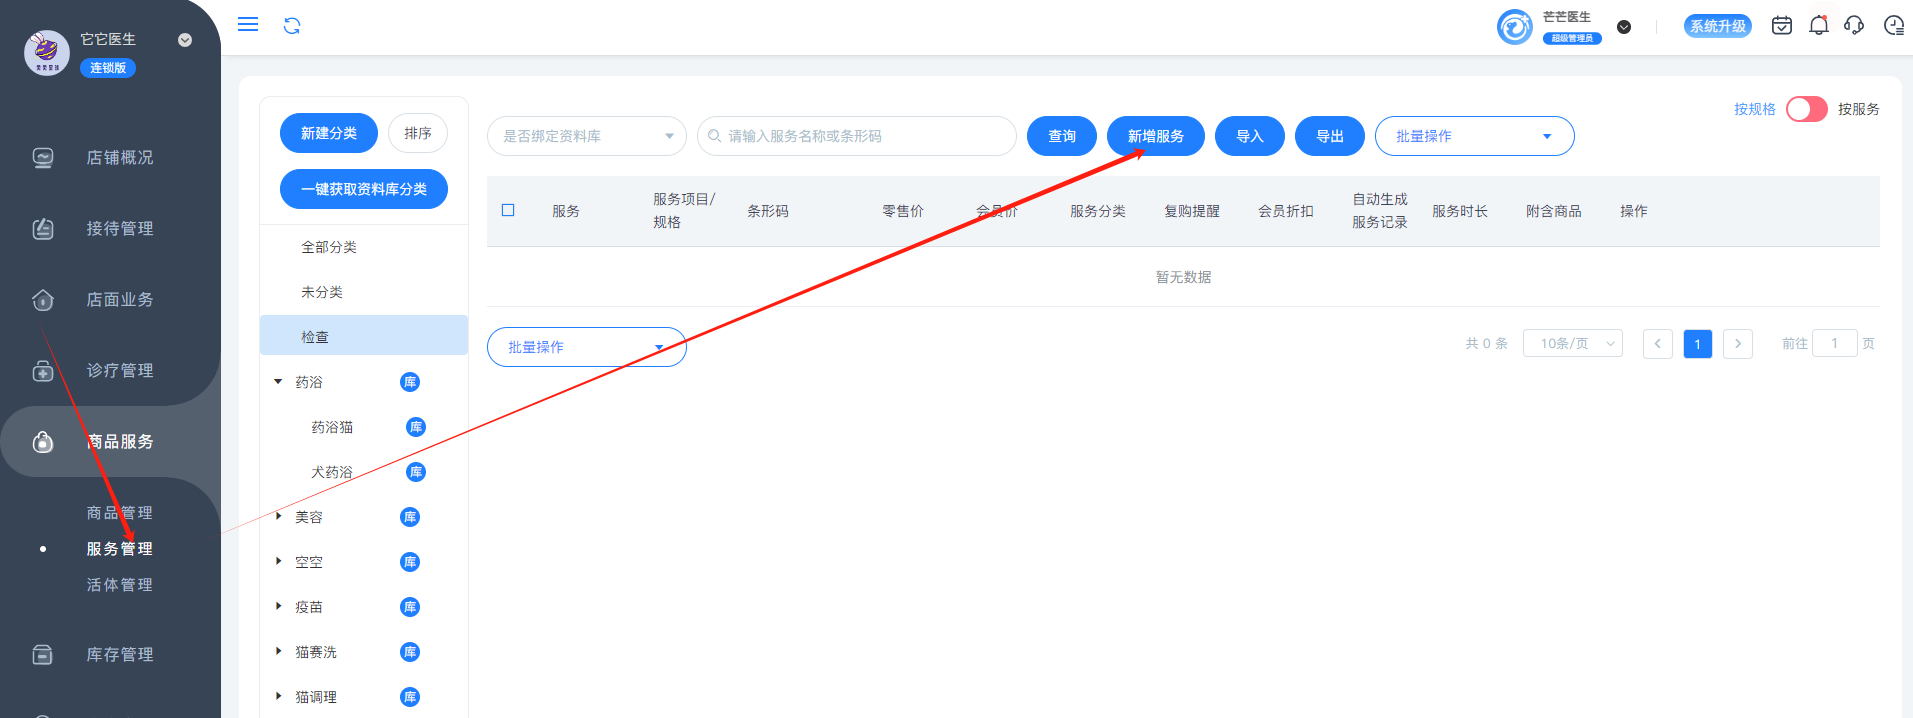This screenshot has width=1913, height=718.
Task: Focus the 前往 page number input
Action: coord(1835,343)
